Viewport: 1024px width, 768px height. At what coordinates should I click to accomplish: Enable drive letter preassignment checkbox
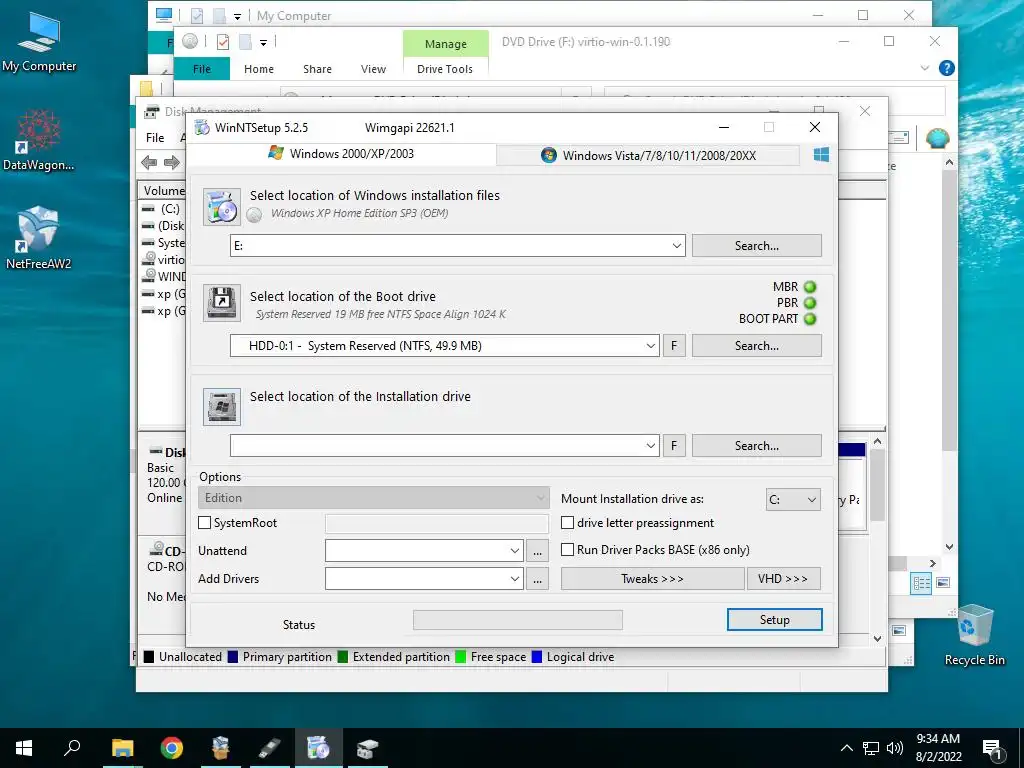tap(568, 522)
